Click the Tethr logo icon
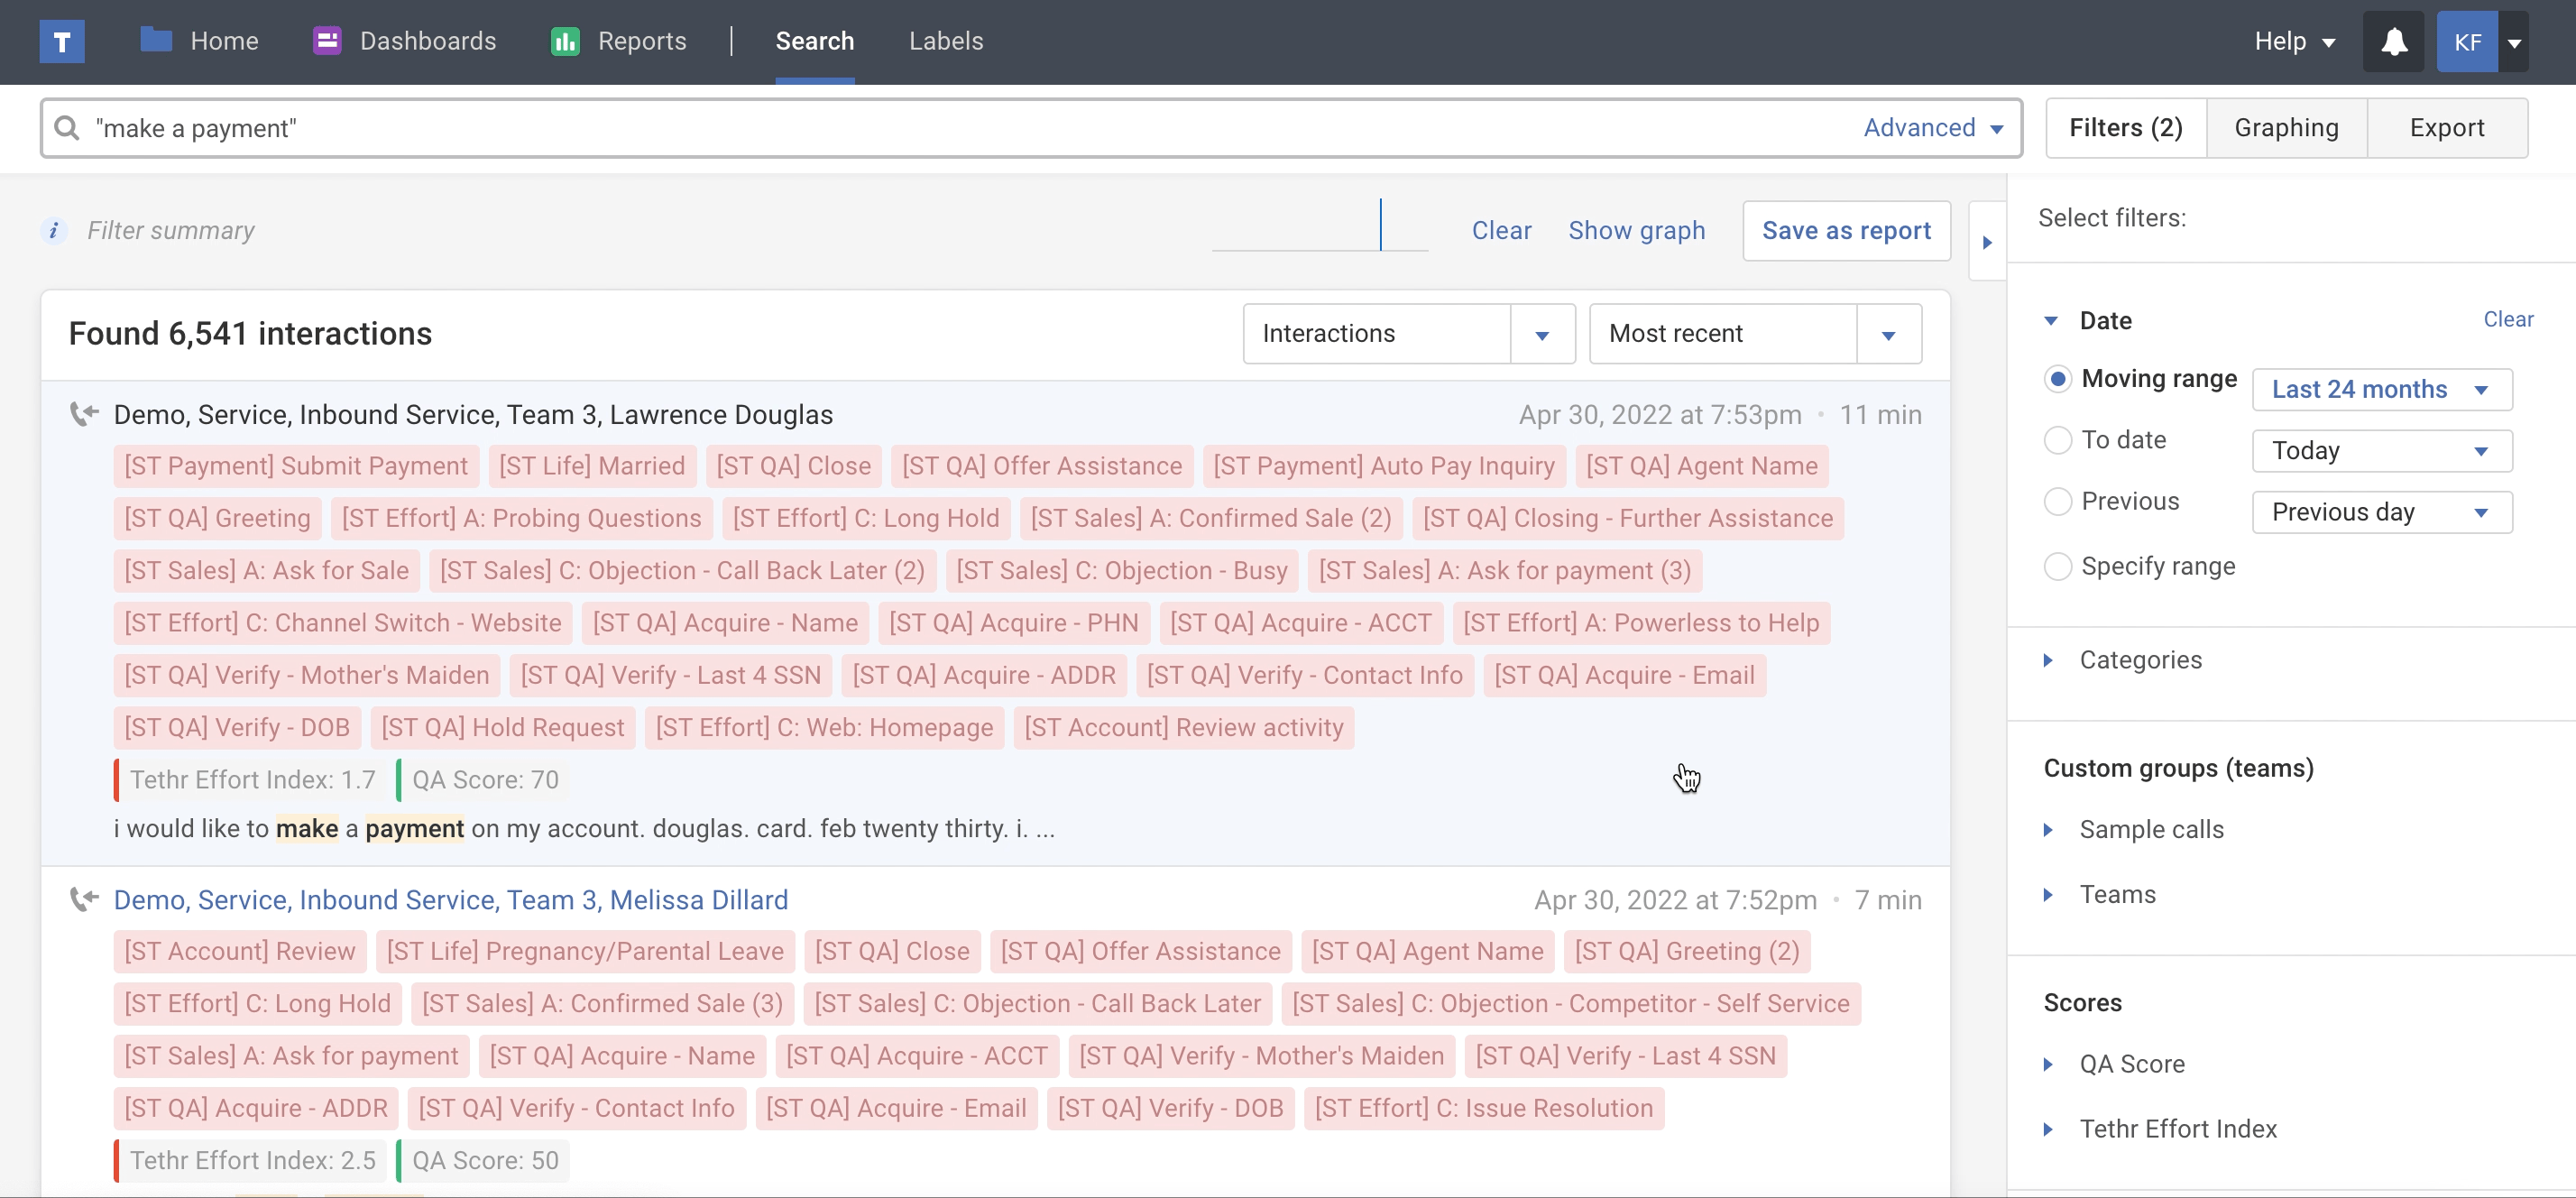The height and width of the screenshot is (1198, 2576). 62,42
